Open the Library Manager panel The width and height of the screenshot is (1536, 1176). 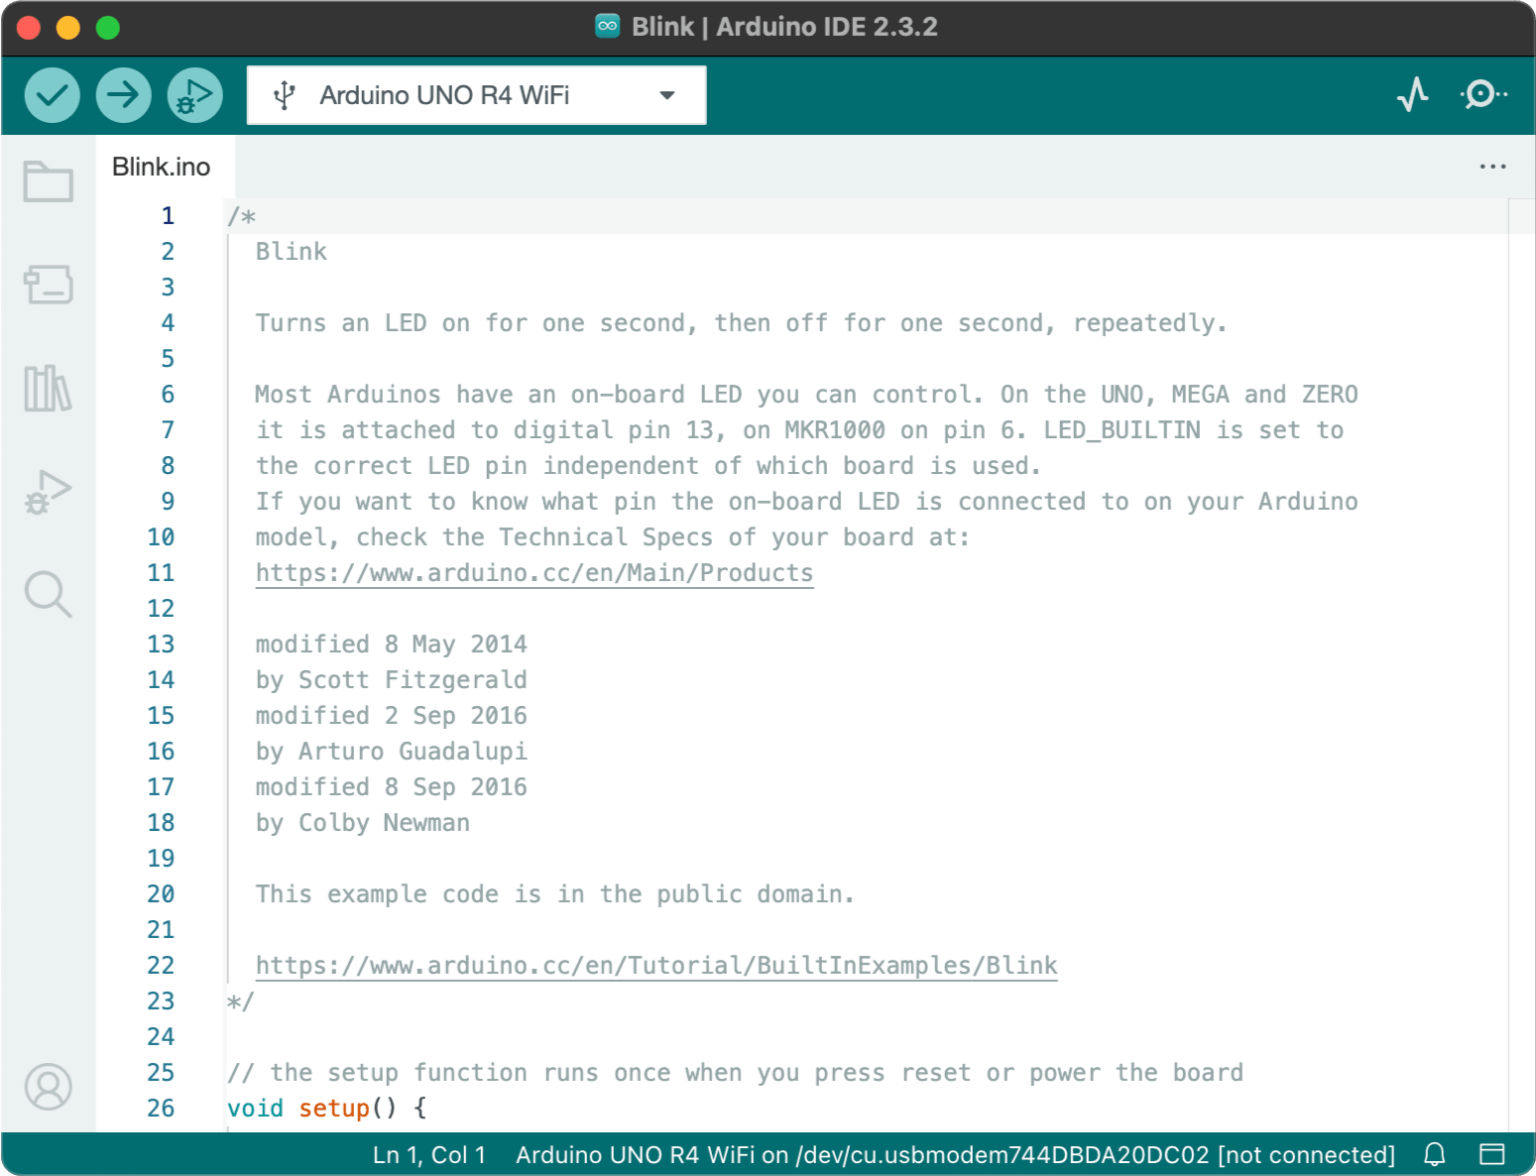click(48, 390)
